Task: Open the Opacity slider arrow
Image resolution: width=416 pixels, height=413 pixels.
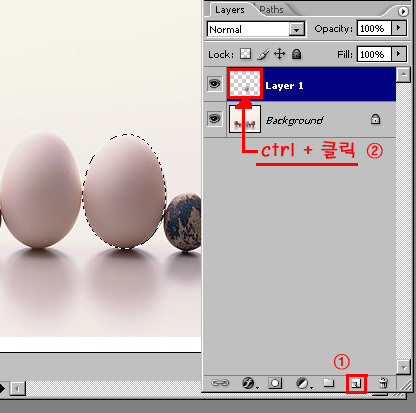Action: point(399,28)
